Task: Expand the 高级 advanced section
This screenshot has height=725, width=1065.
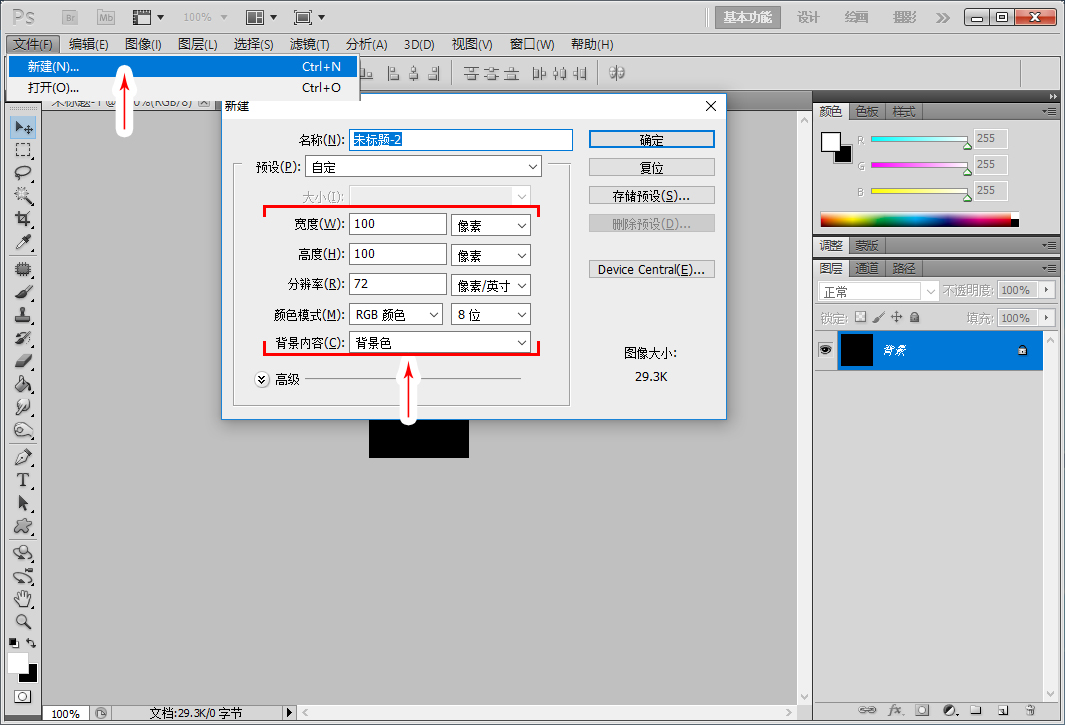Action: (262, 379)
